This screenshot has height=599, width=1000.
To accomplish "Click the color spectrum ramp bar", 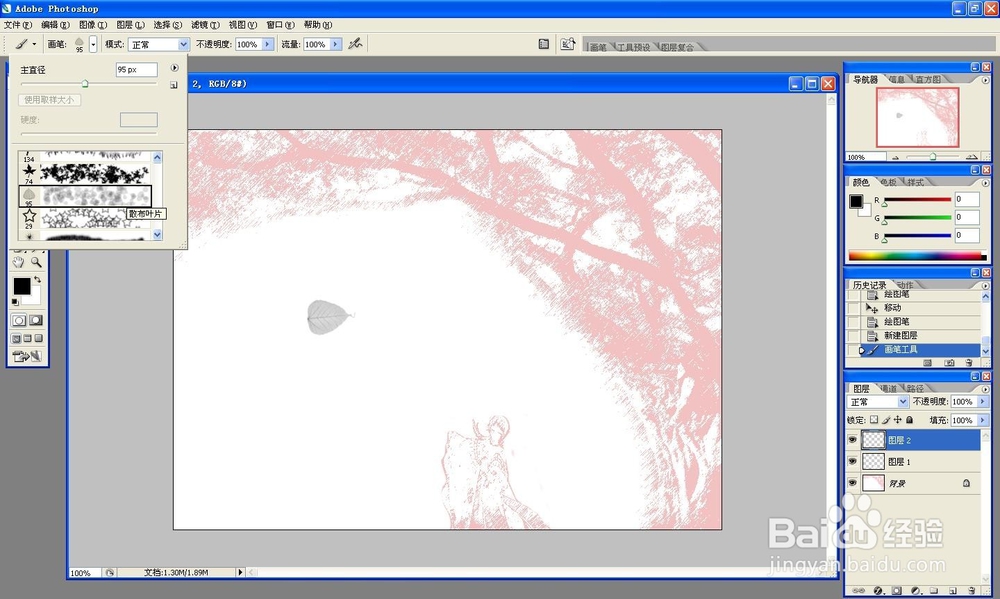I will [916, 256].
